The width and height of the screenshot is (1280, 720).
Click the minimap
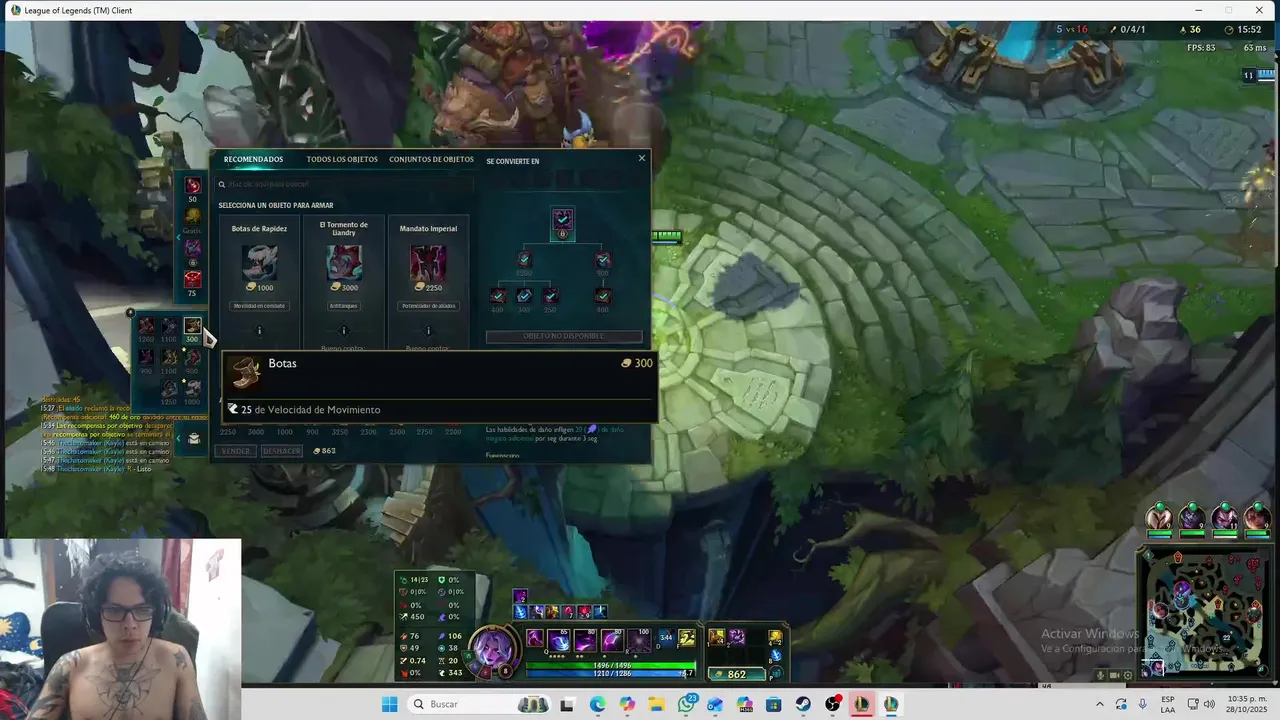pyautogui.click(x=1205, y=614)
